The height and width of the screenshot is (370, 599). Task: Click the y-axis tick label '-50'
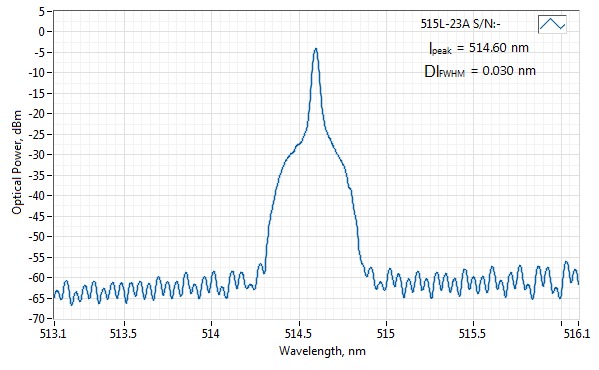(x=36, y=236)
